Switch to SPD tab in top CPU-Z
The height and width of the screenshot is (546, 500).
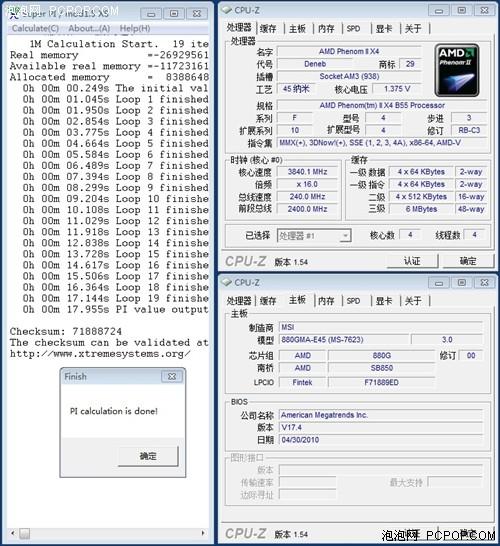coord(353,29)
